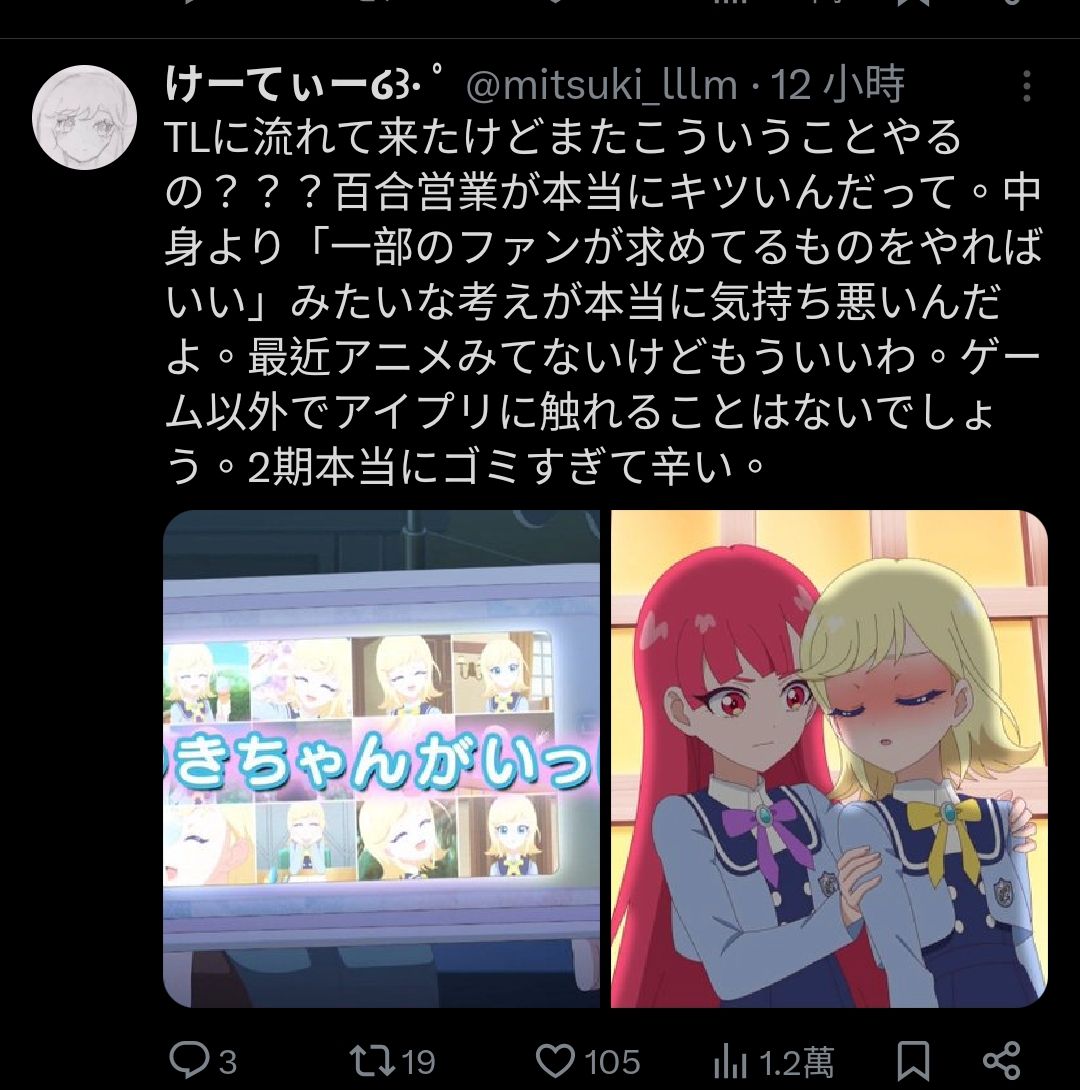Open the reply speech bubble icon
Viewport: 1080px width, 1090px height.
pyautogui.click(x=189, y=1061)
